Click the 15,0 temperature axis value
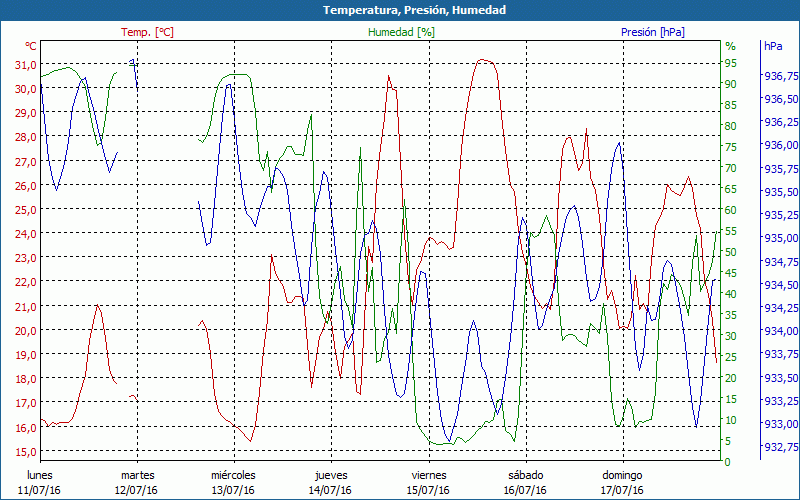The height and width of the screenshot is (500, 800). click(26, 451)
